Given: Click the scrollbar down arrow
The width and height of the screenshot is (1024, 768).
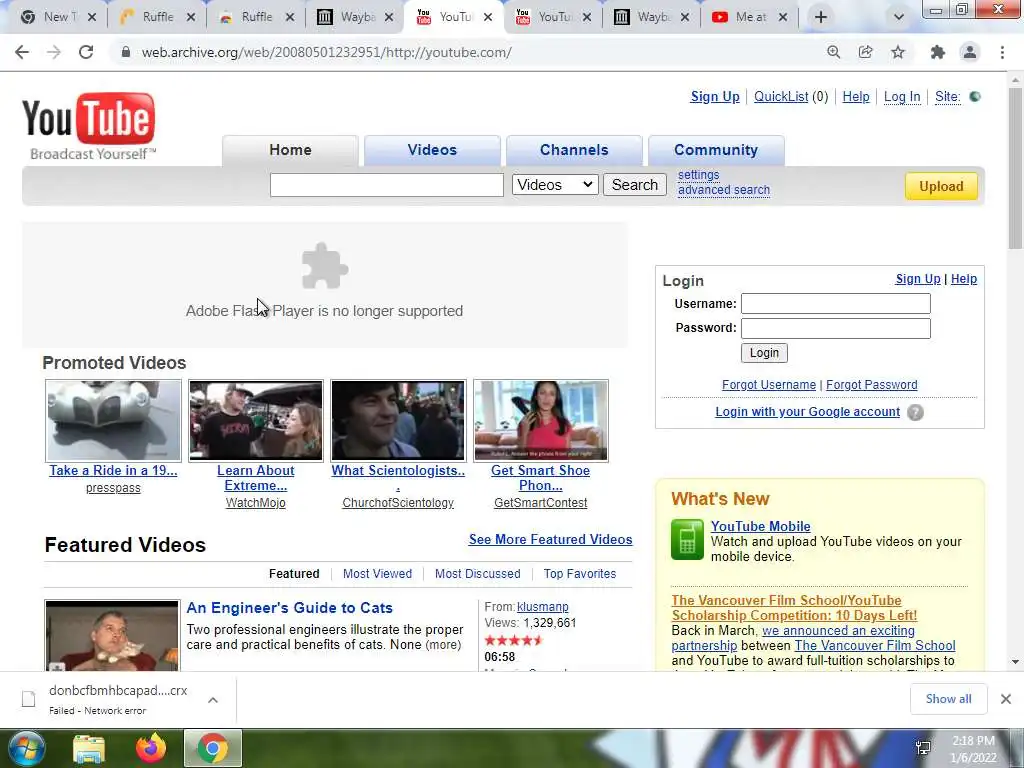Looking at the screenshot, I should coord(1016,662).
